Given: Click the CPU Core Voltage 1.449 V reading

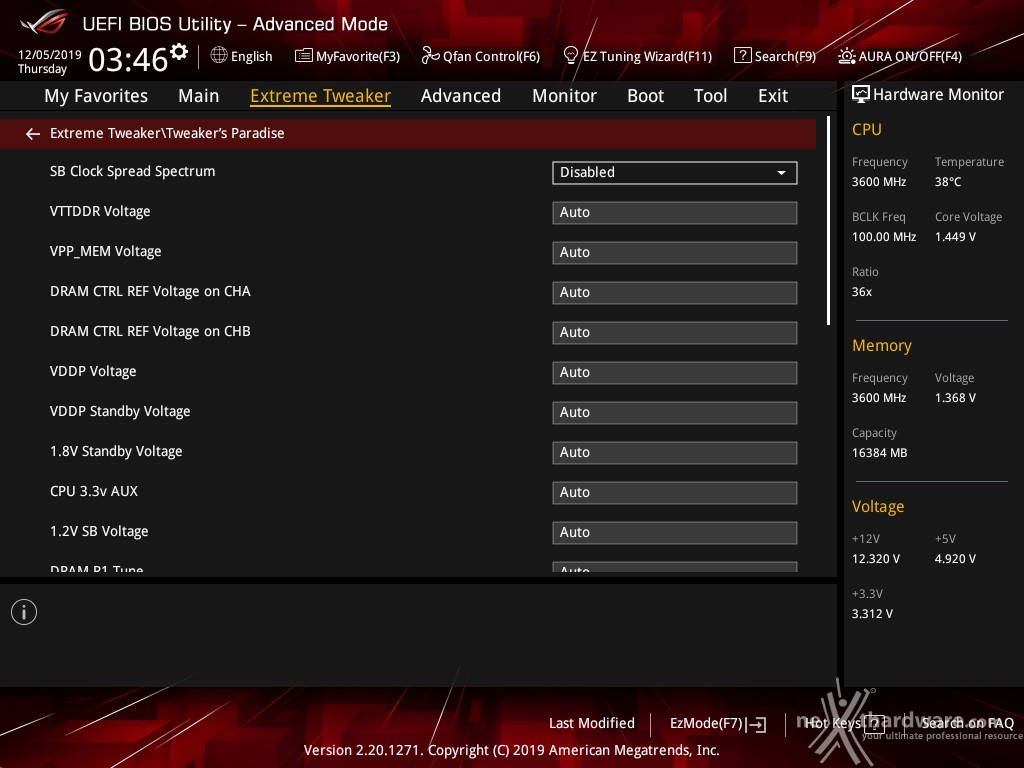Looking at the screenshot, I should tap(955, 236).
